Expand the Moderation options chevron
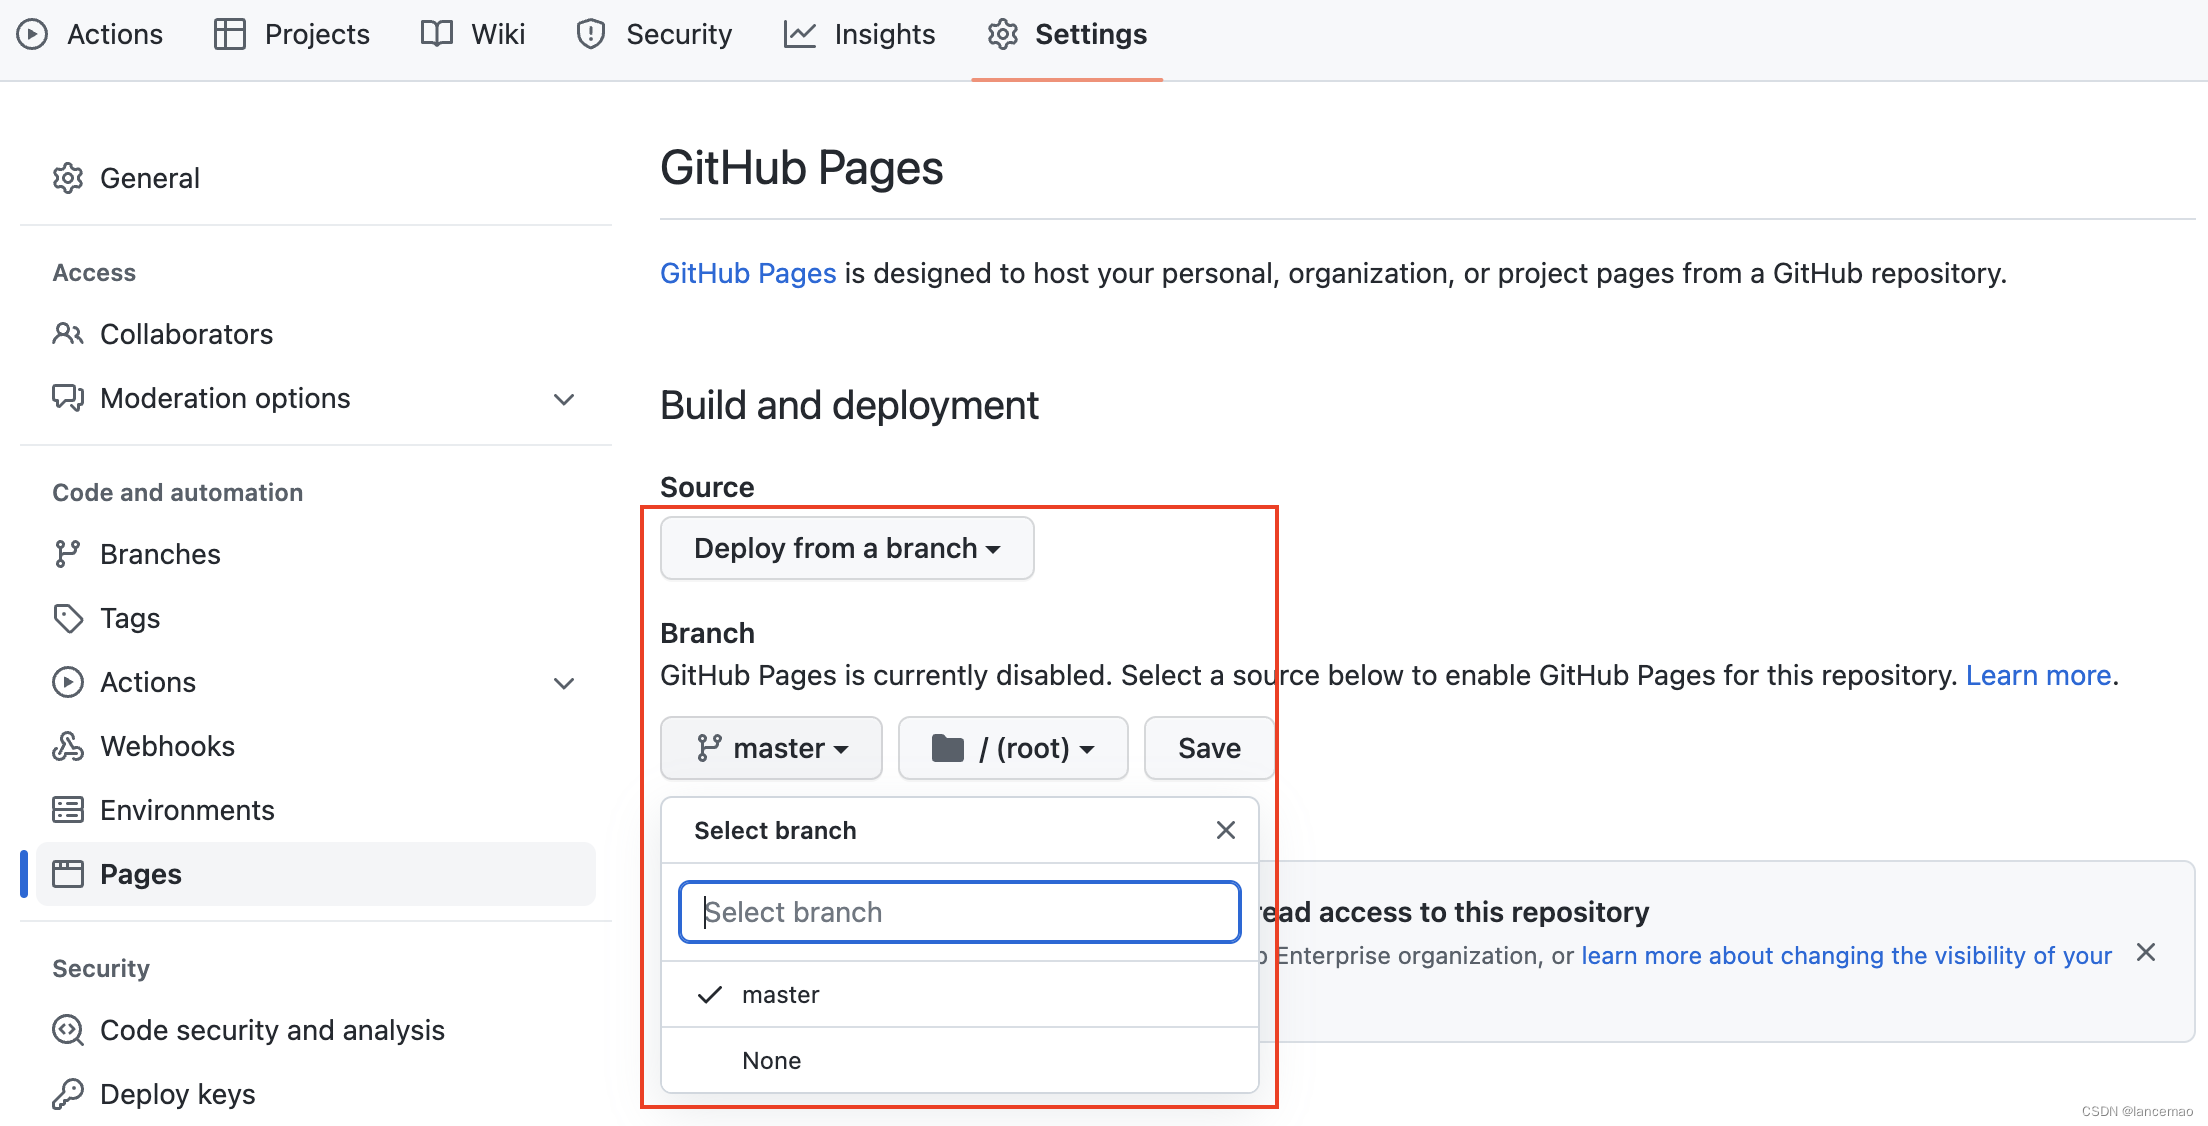Viewport: 2208px width, 1126px height. pyautogui.click(x=564, y=399)
